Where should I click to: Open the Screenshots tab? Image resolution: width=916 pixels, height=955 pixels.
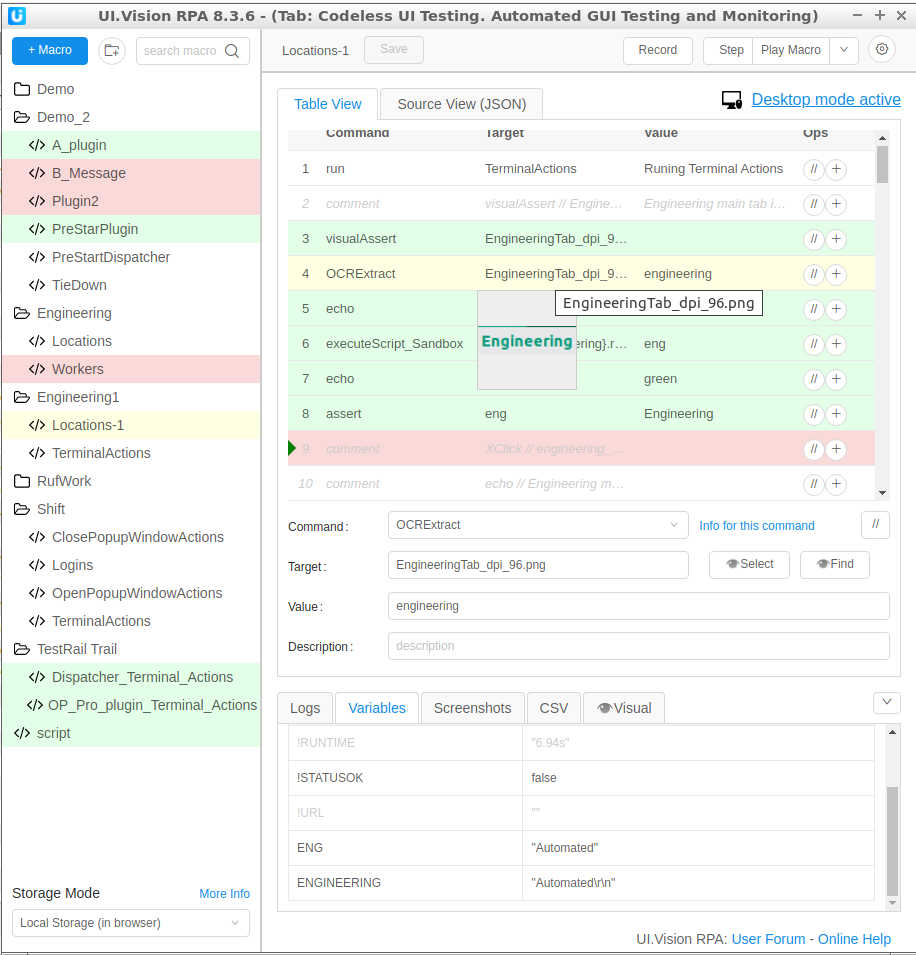472,708
